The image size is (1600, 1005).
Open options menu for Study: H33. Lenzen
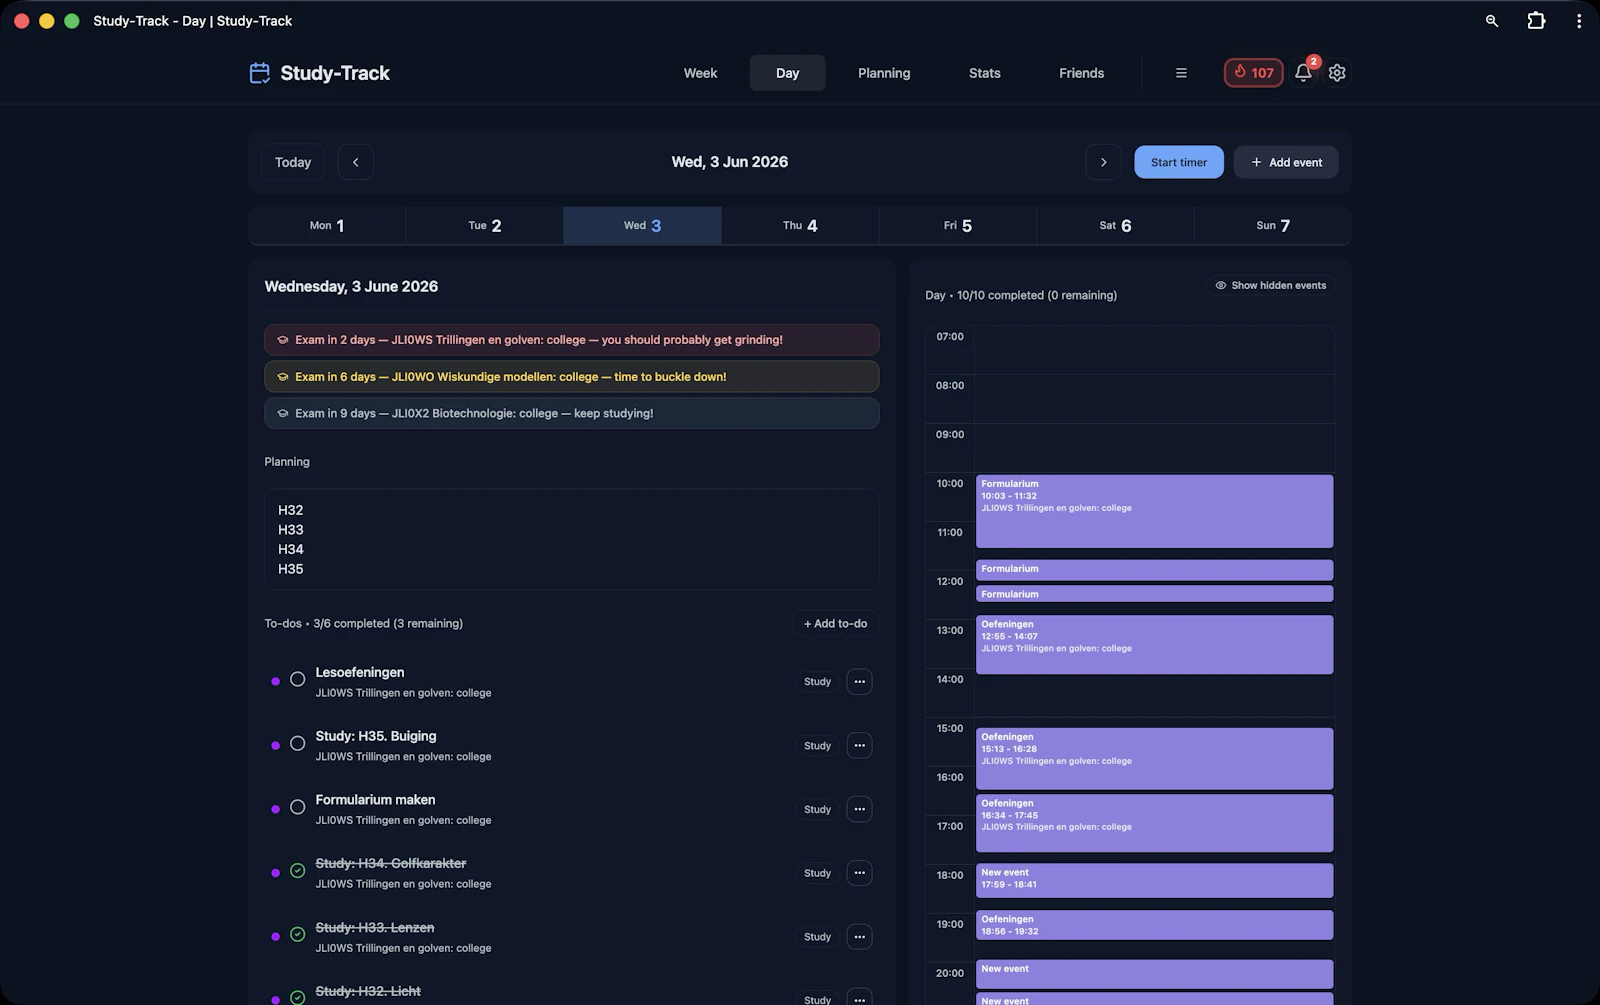click(x=859, y=937)
